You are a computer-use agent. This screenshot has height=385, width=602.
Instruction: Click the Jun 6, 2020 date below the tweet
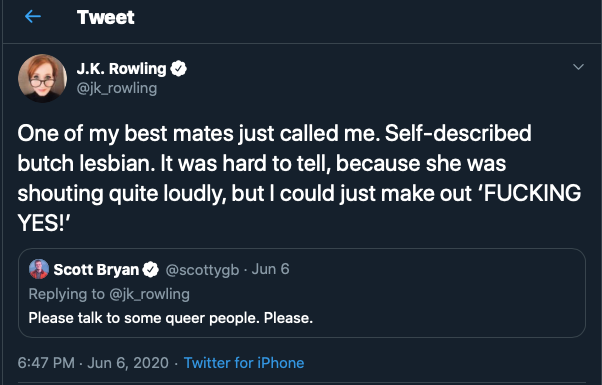[x=128, y=363]
